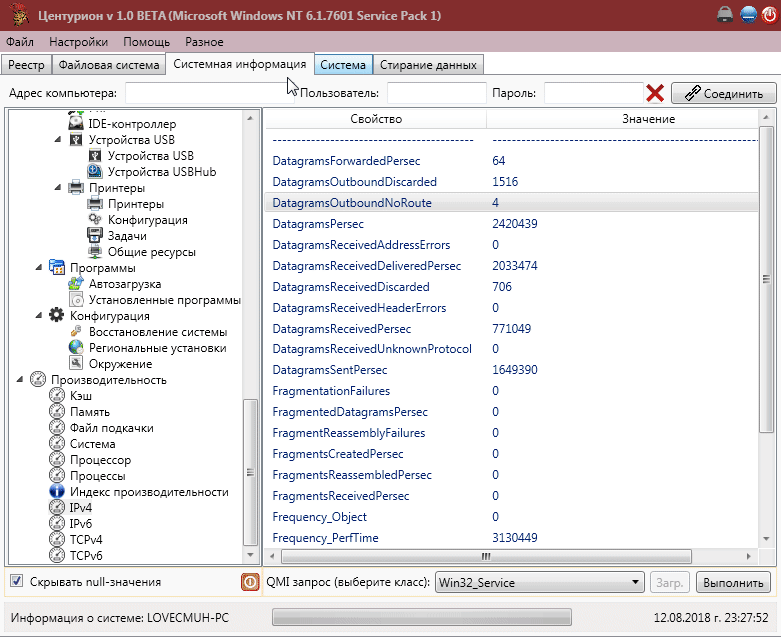The width and height of the screenshot is (781, 637).
Task: Switch to the Реестр tab
Action: [26, 65]
